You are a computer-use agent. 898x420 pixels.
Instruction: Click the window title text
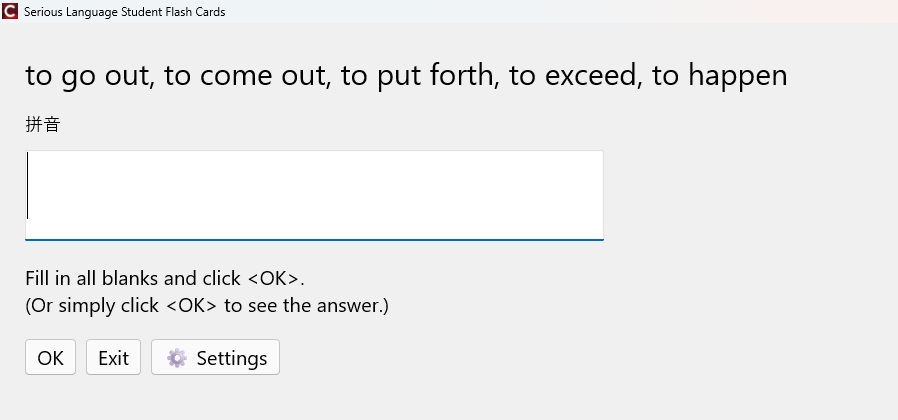click(x=124, y=12)
